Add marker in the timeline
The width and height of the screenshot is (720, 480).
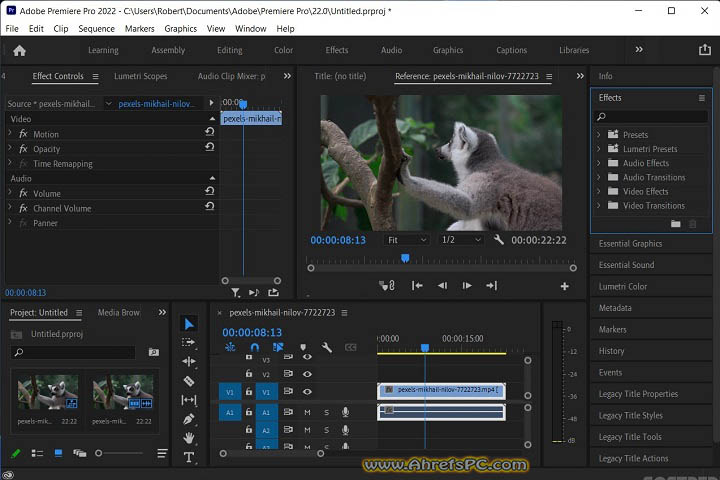303,347
